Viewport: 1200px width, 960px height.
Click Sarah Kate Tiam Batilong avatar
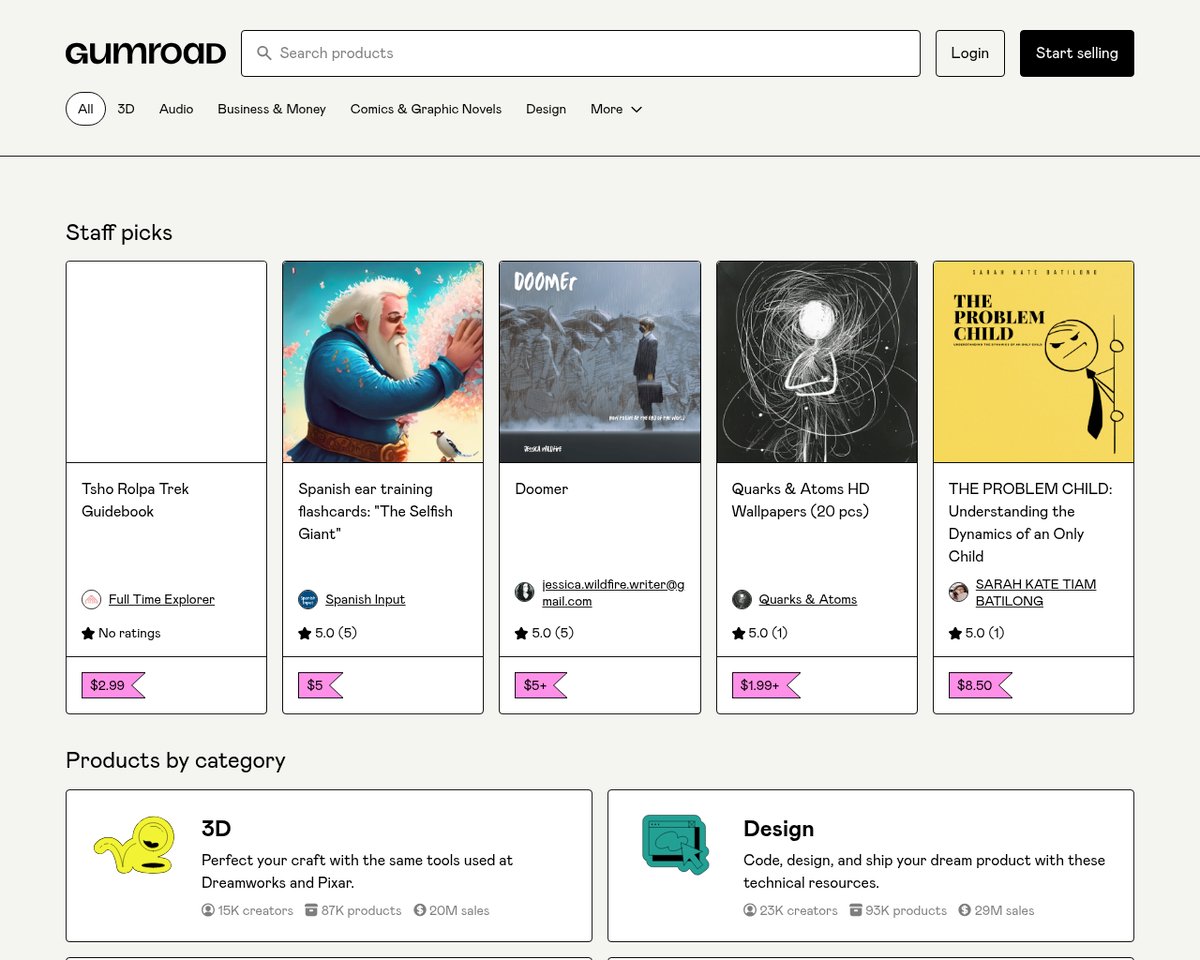(x=958, y=592)
